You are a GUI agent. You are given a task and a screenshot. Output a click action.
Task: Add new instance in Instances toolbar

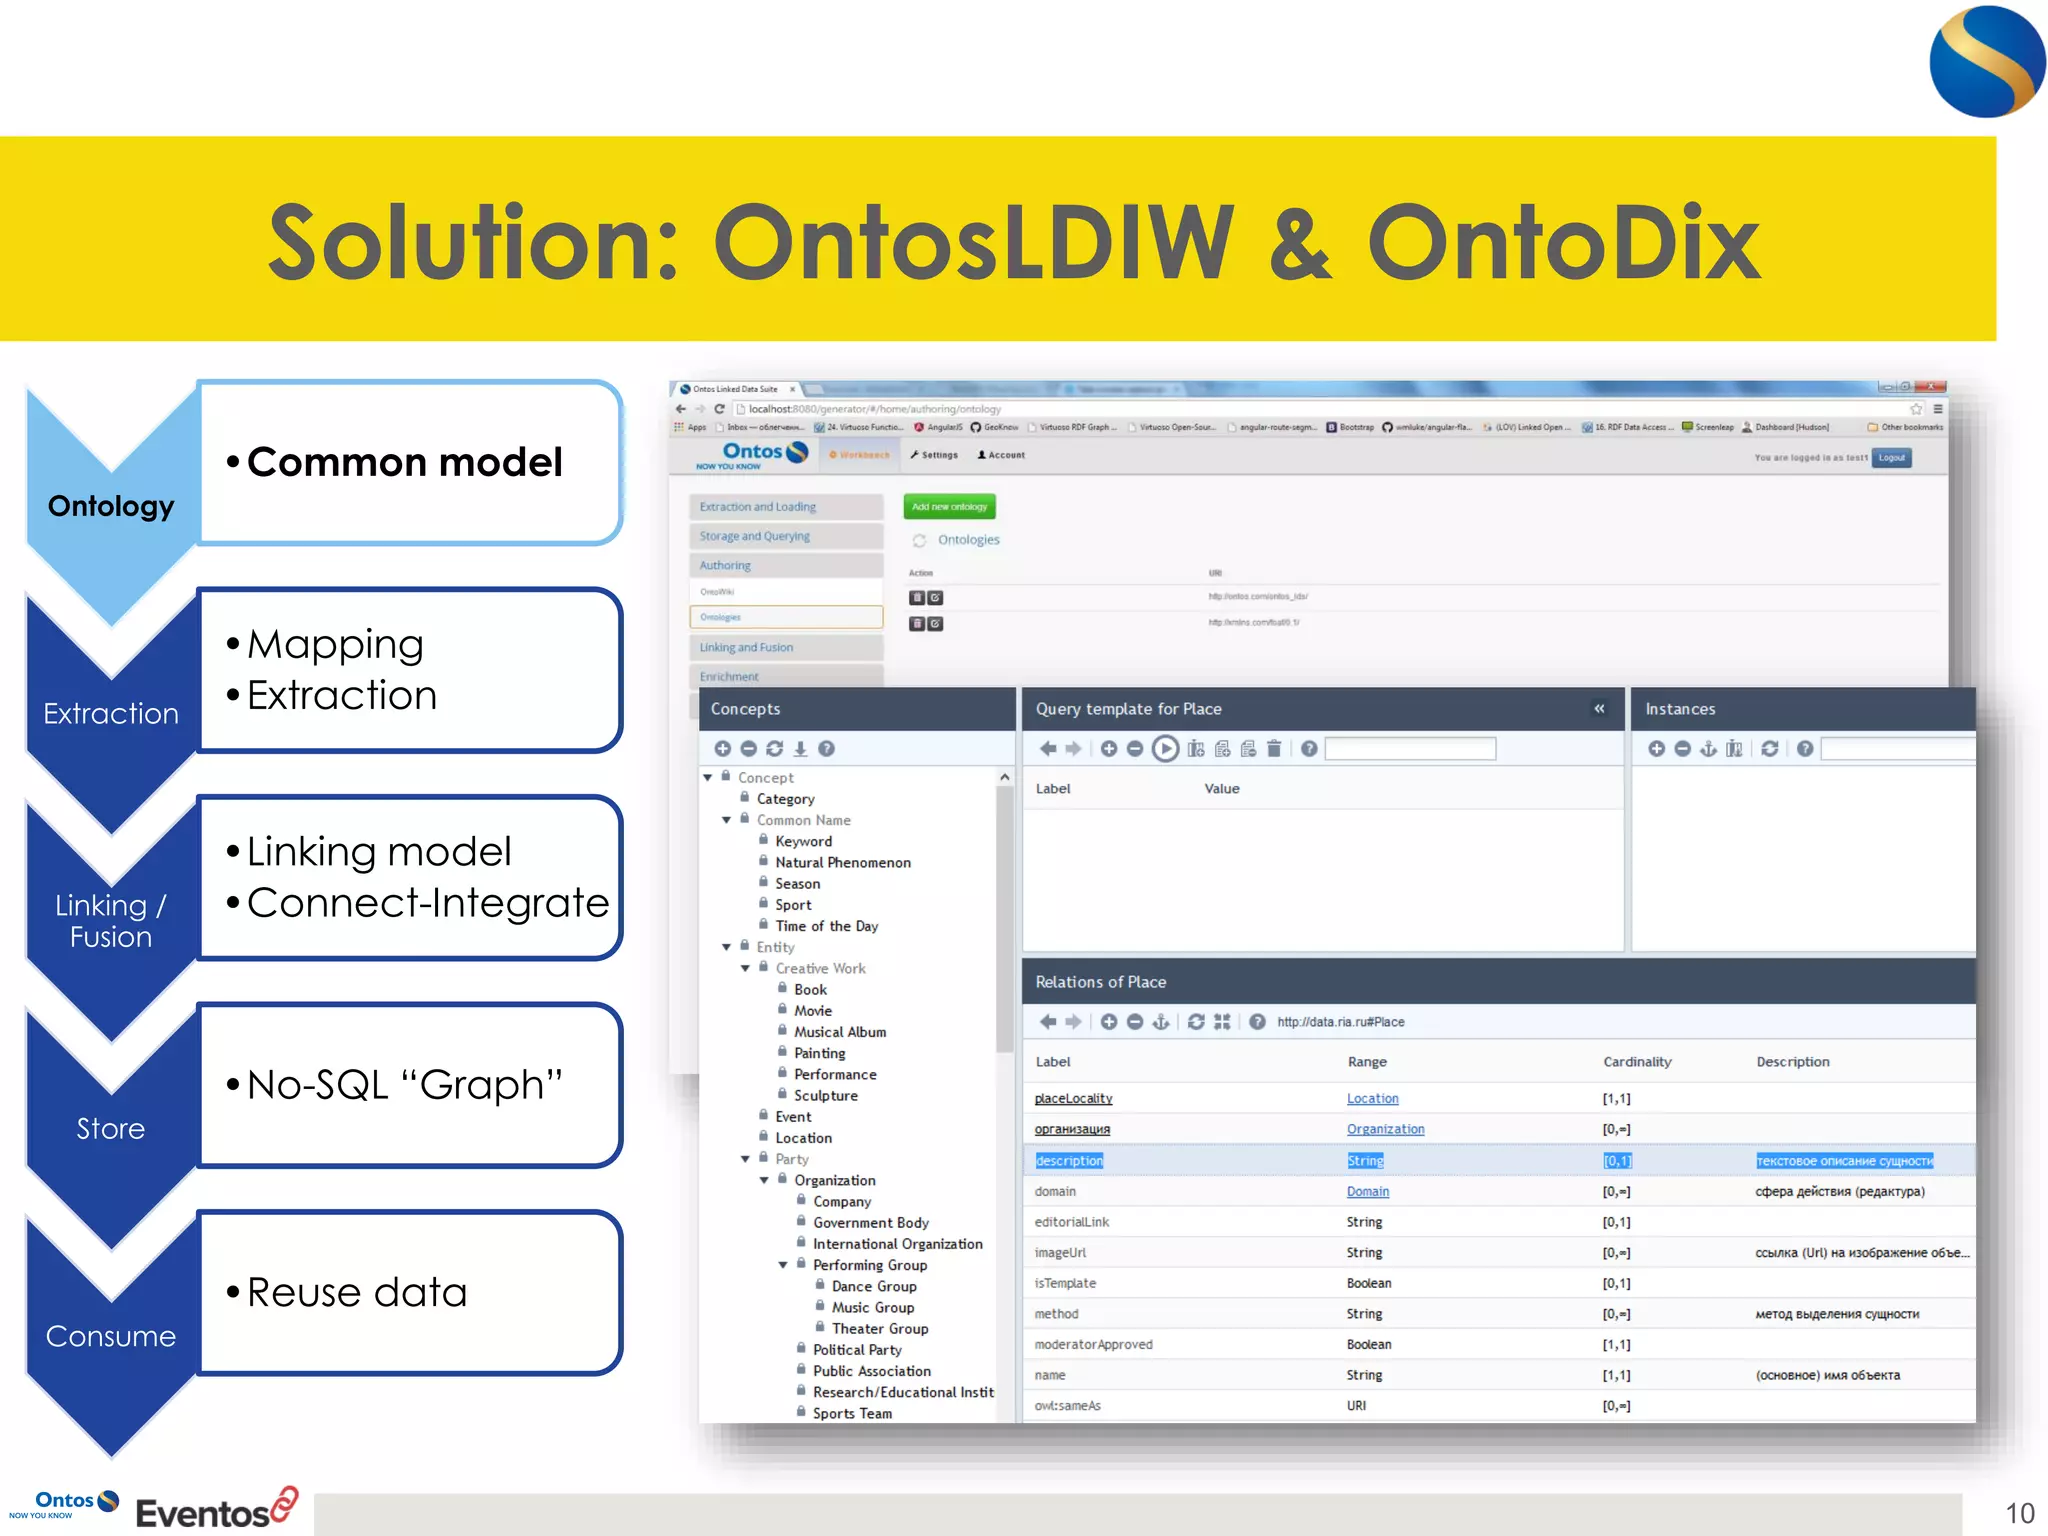(1656, 748)
